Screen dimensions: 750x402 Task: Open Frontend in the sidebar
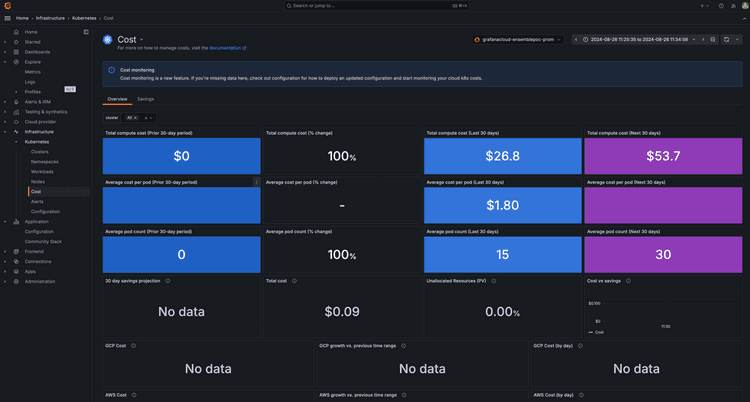pyautogui.click(x=34, y=252)
